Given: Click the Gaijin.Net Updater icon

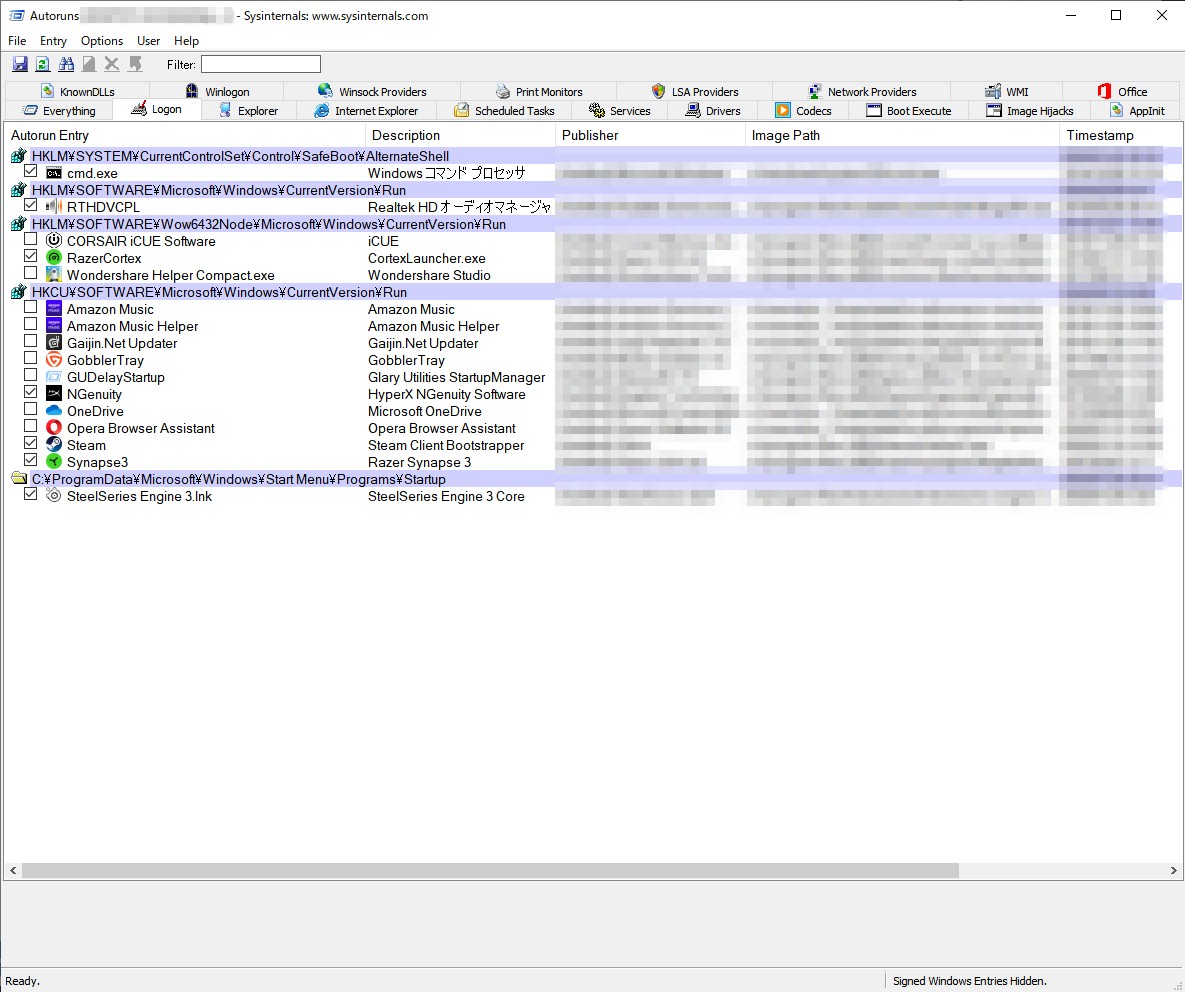Looking at the screenshot, I should [x=54, y=343].
